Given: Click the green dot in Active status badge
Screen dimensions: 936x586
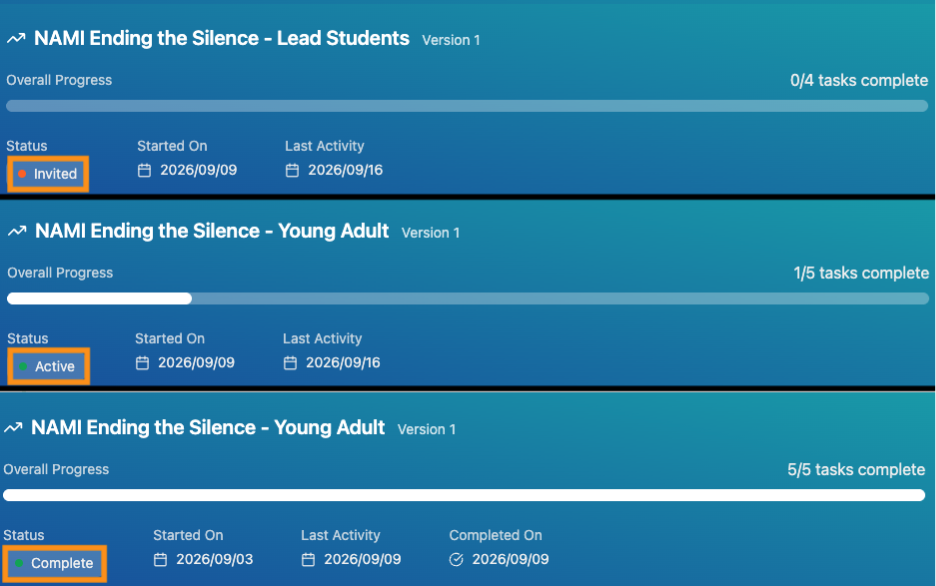Looking at the screenshot, I should 23,366.
